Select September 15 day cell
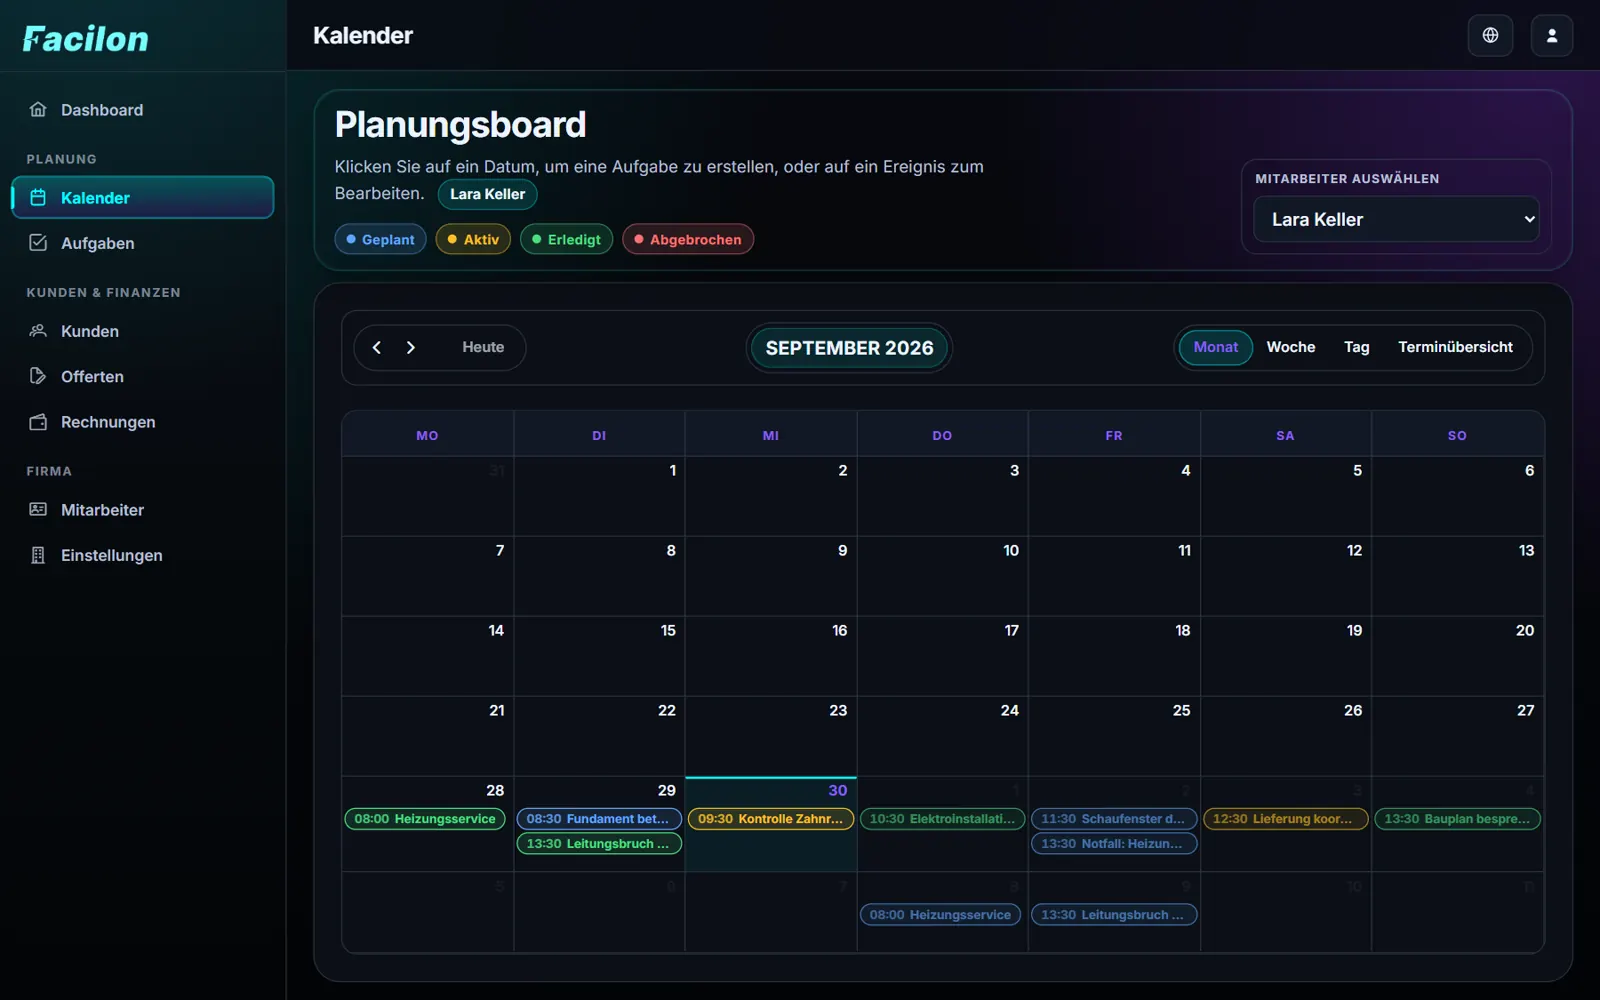 coord(599,656)
